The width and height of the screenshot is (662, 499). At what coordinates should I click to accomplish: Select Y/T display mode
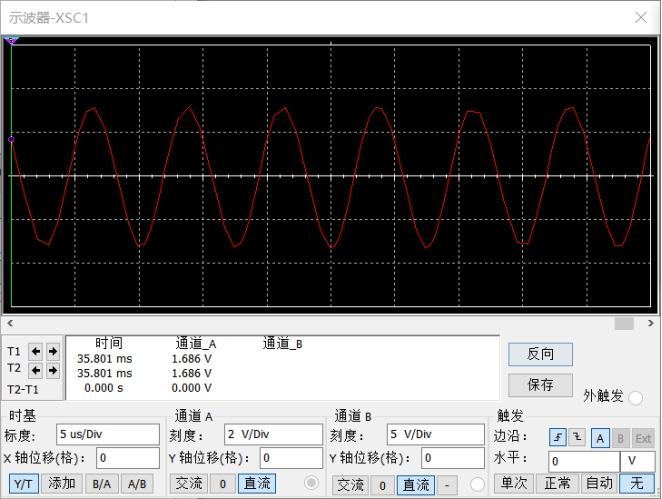pos(24,484)
